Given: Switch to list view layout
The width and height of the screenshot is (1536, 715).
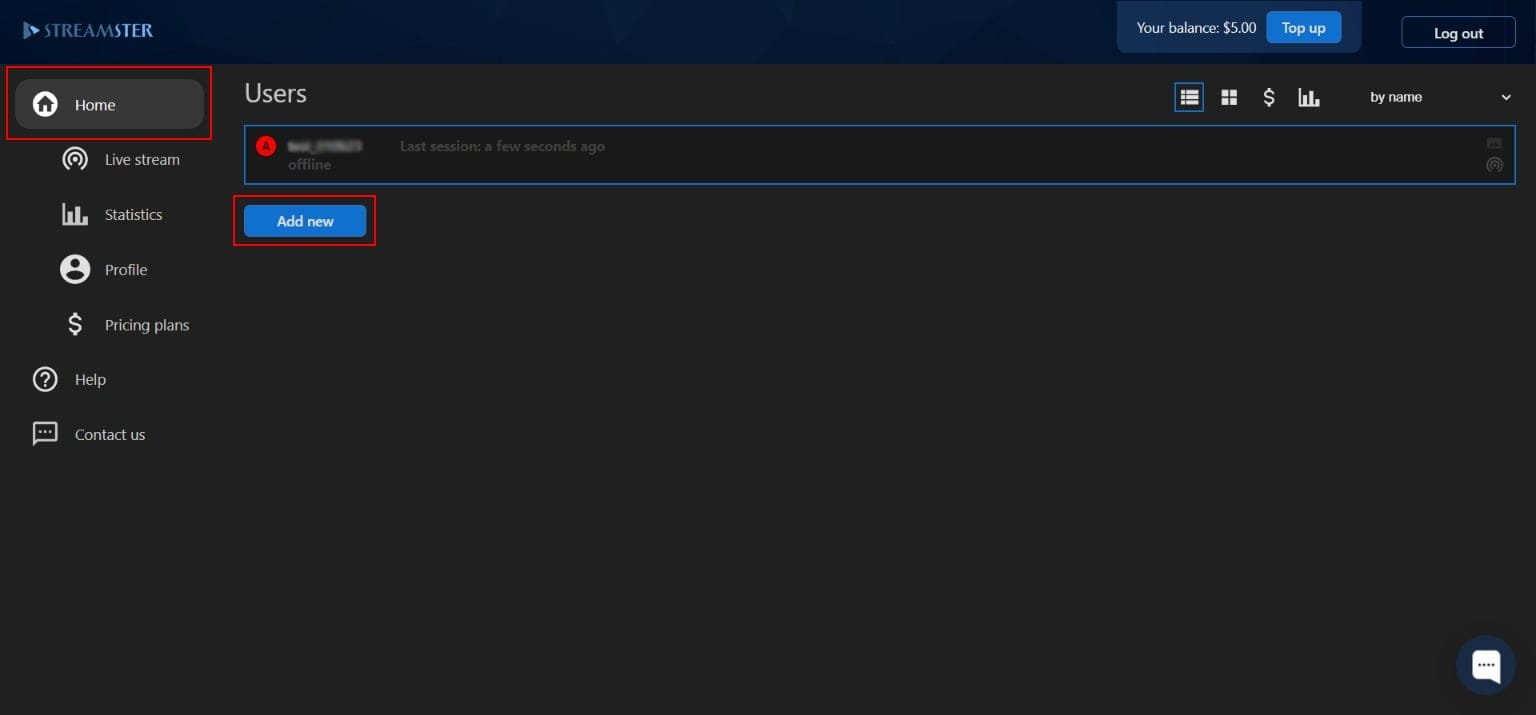Looking at the screenshot, I should 1189,97.
